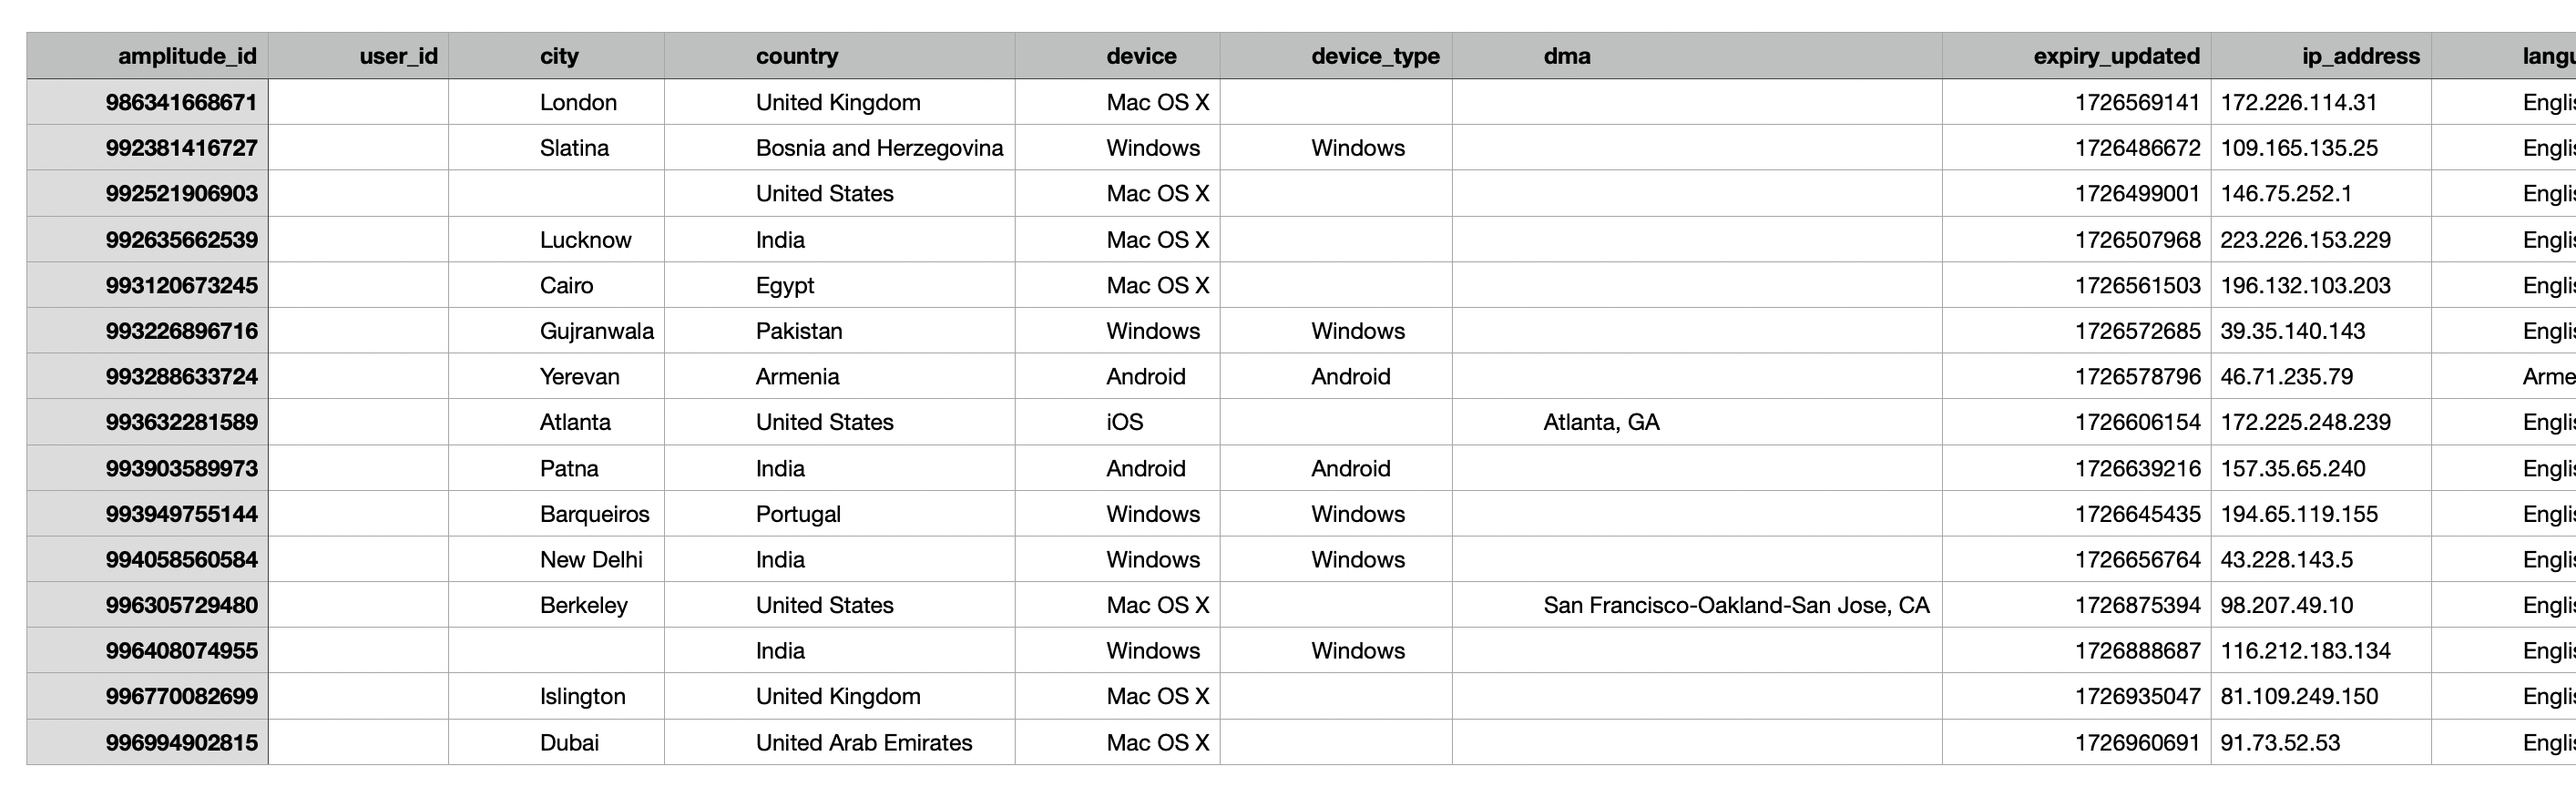
Task: Click the Yerevan city cell
Action: 556,377
